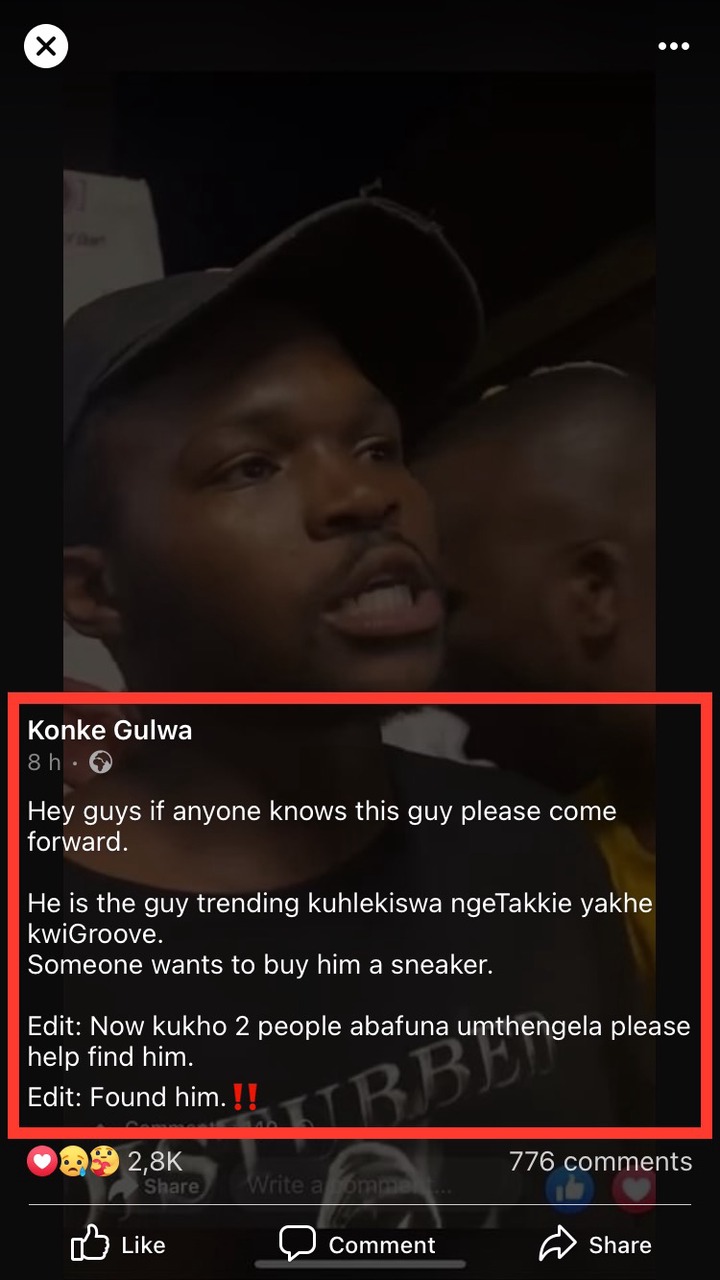Share the post using the Share arrow button
Viewport: 720px width, 1280px height.
click(595, 1244)
